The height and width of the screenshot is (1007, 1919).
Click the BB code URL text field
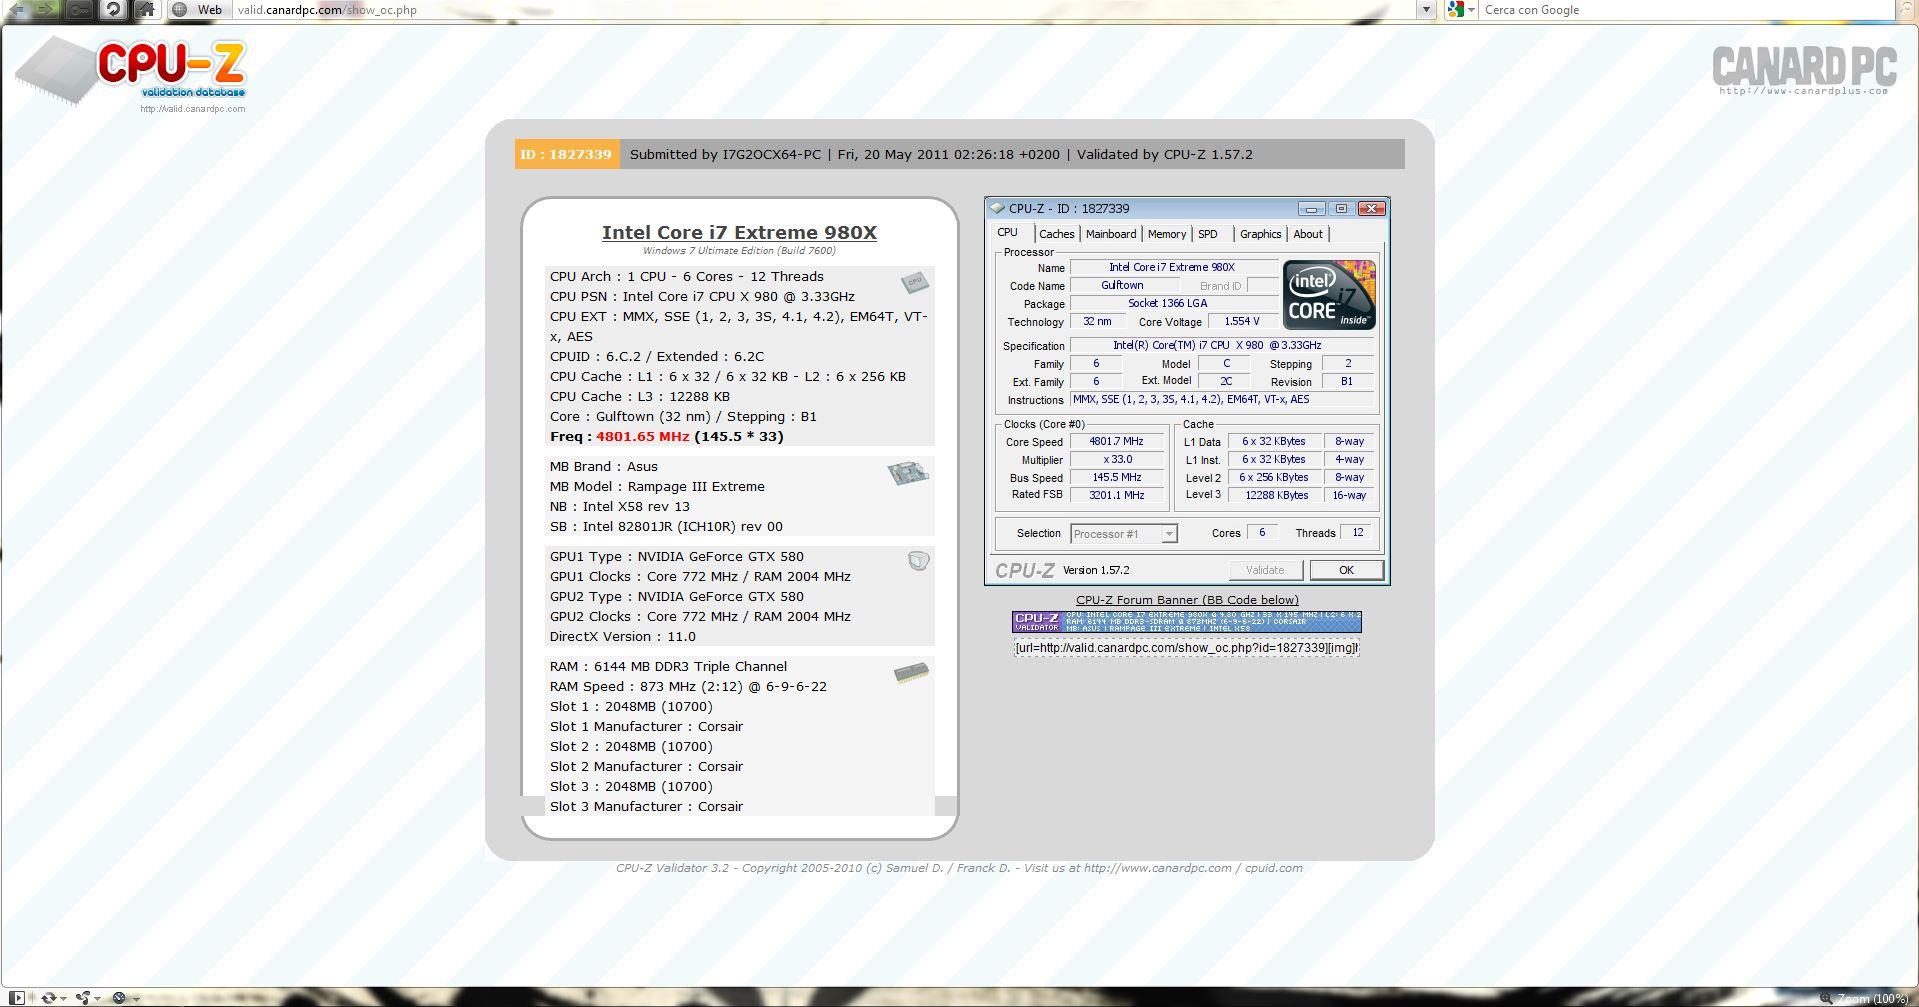pos(1186,648)
